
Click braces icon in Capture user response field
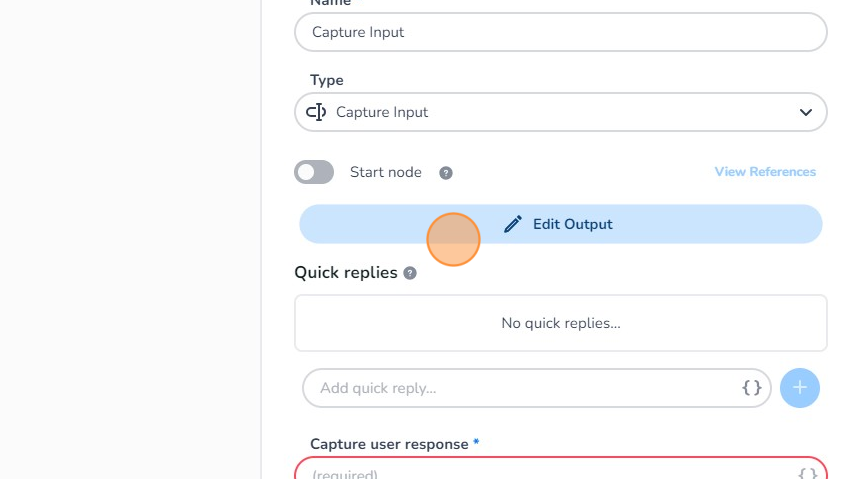click(x=807, y=472)
